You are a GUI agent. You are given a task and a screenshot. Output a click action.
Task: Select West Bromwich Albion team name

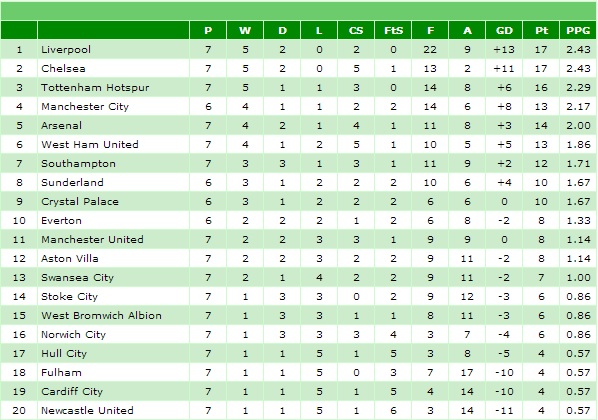click(101, 315)
